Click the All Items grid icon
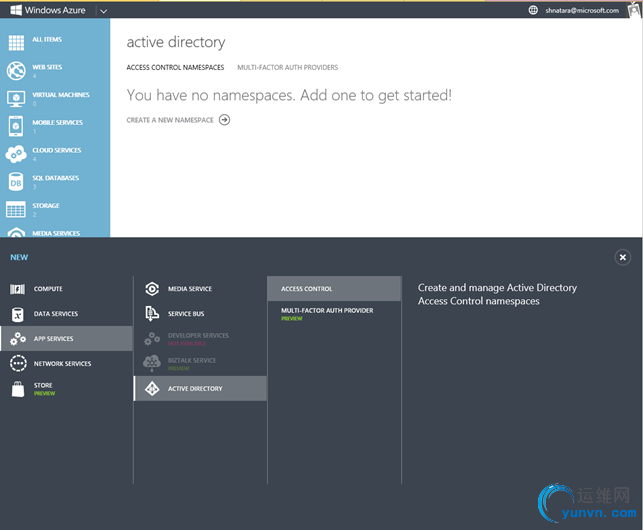The image size is (643, 530). (x=16, y=43)
